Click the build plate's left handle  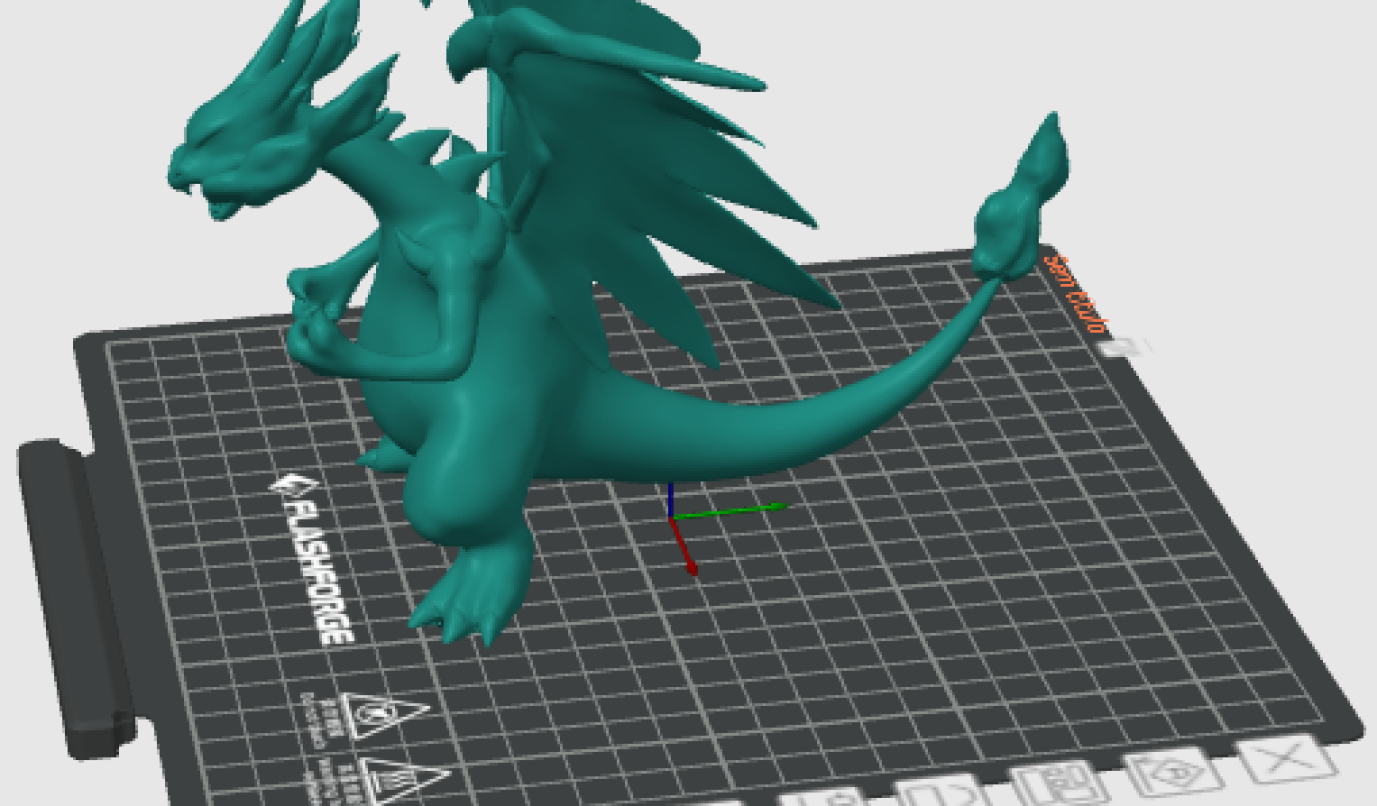[75, 590]
